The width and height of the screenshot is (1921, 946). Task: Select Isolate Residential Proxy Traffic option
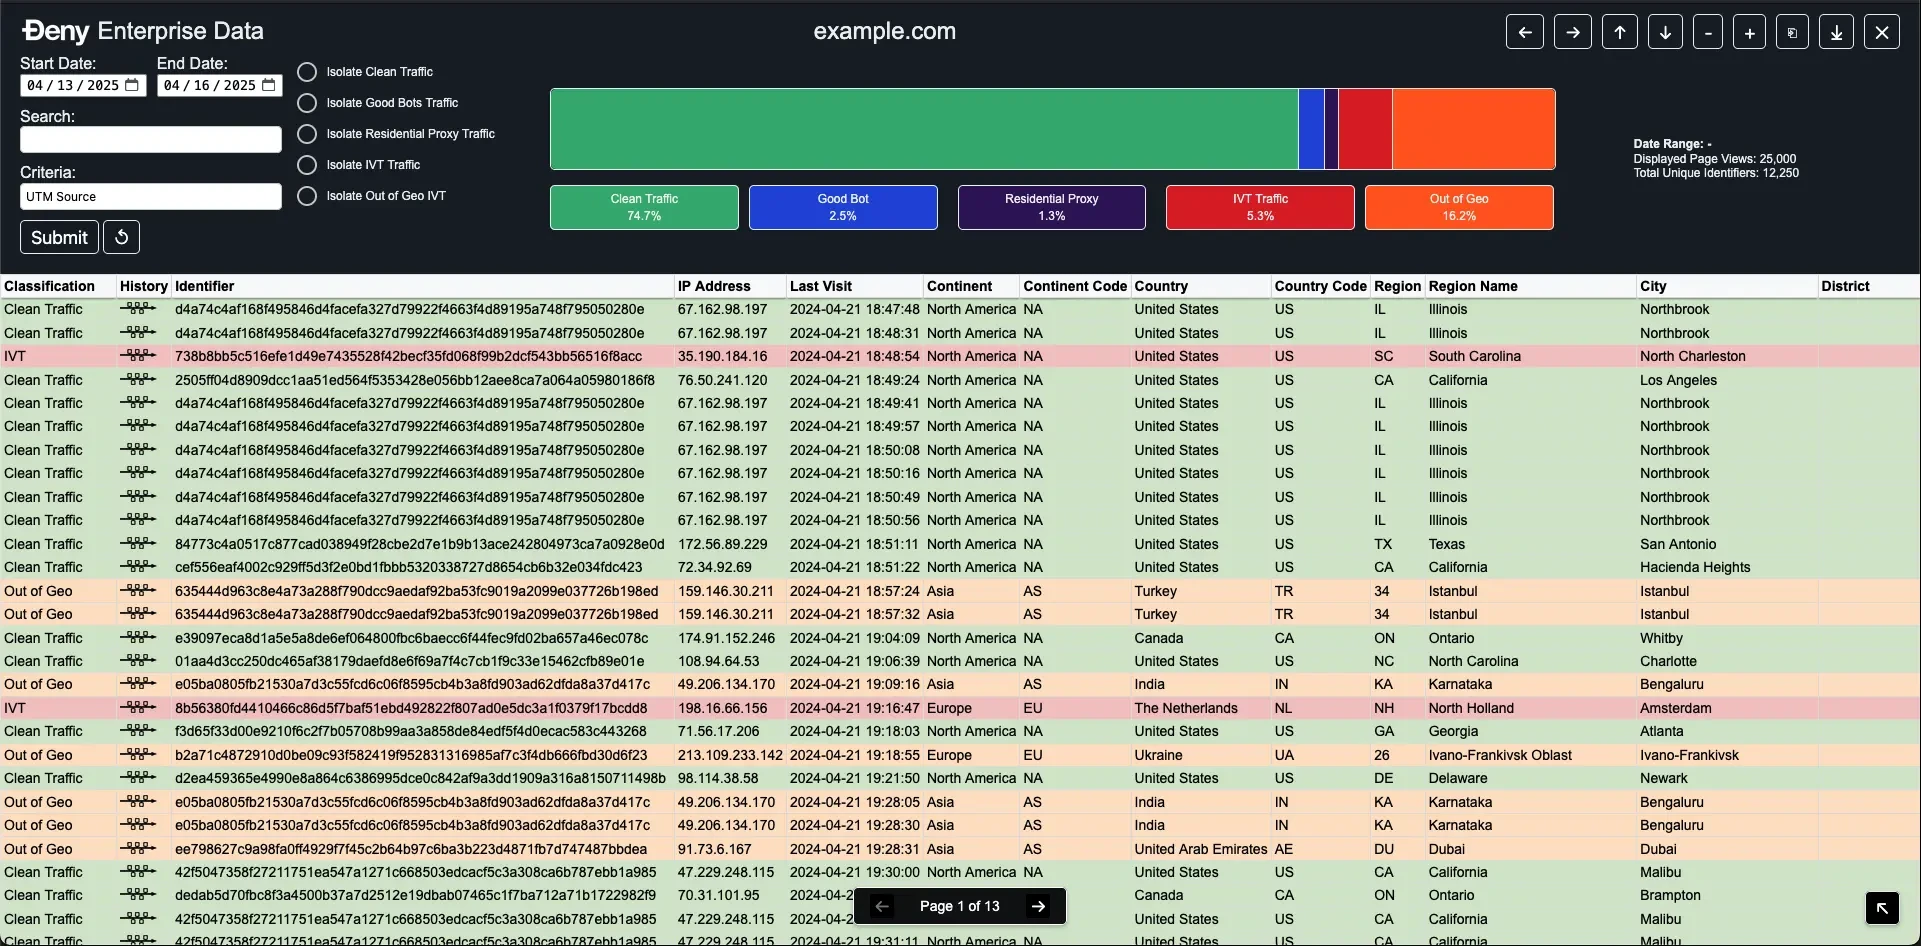[307, 134]
